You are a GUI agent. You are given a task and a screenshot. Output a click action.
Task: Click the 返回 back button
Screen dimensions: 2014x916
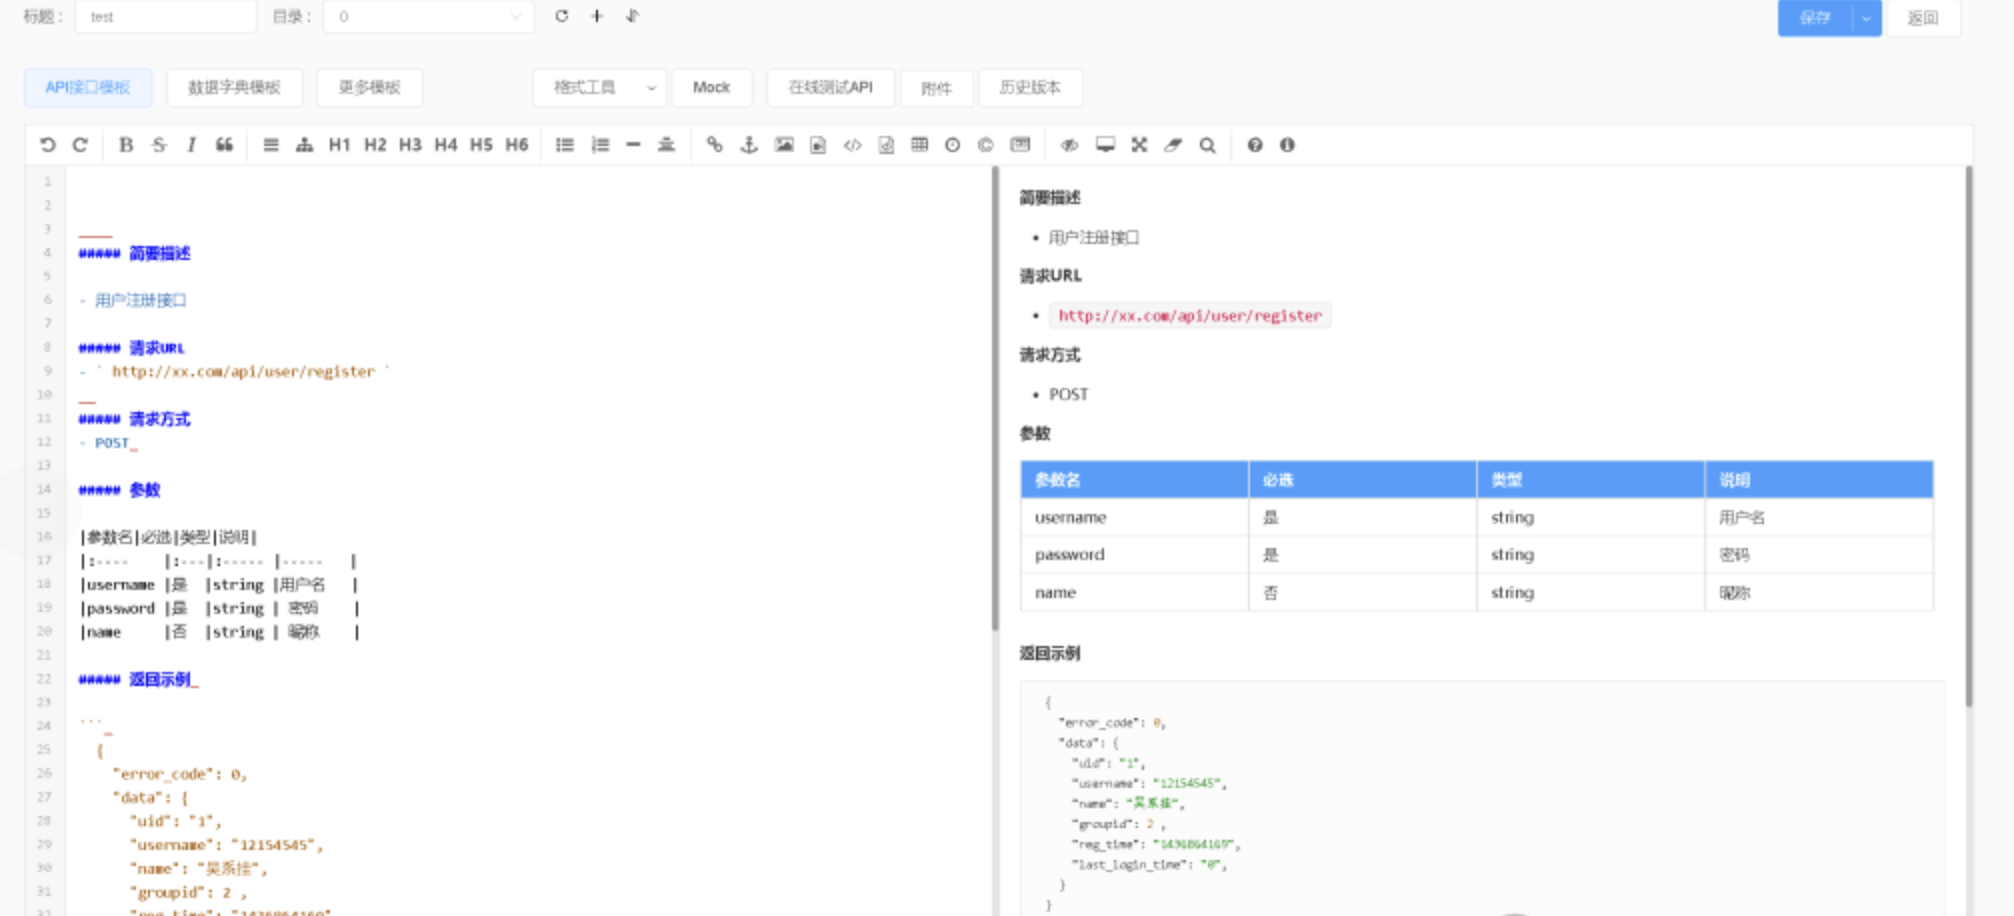pyautogui.click(x=1923, y=18)
